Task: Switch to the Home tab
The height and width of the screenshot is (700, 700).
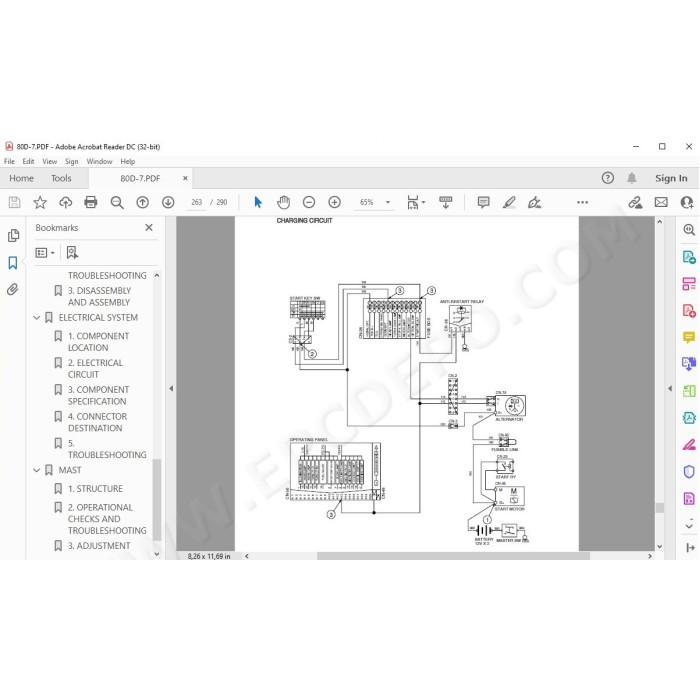Action: (21, 178)
